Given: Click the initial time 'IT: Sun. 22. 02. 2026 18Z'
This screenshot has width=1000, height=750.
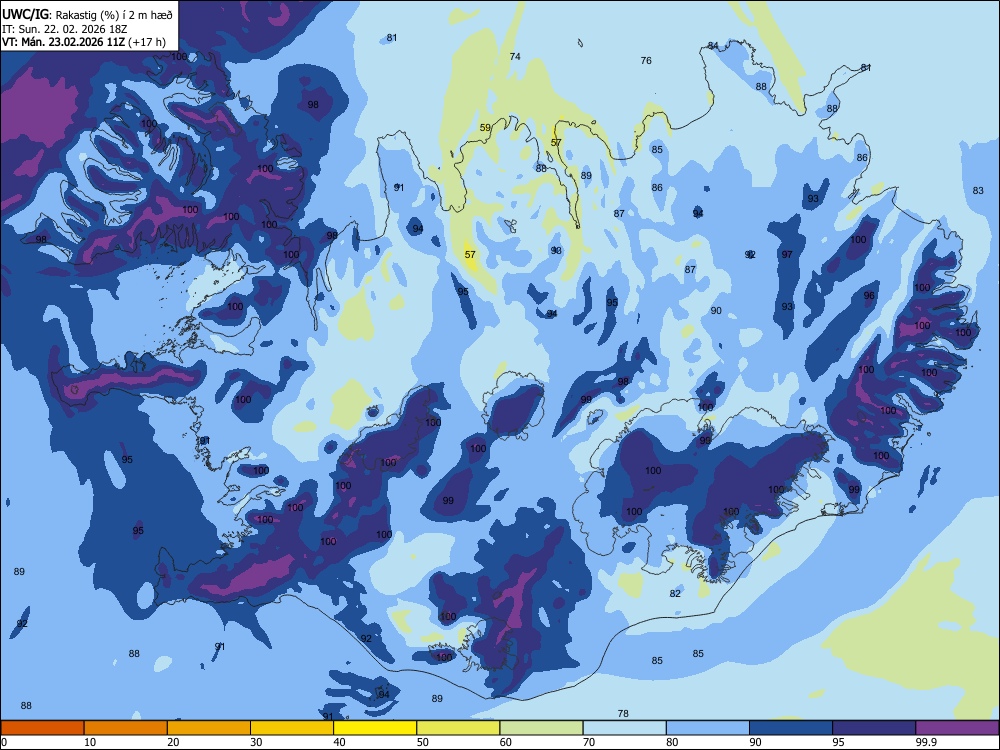Looking at the screenshot, I should click(x=62, y=29).
